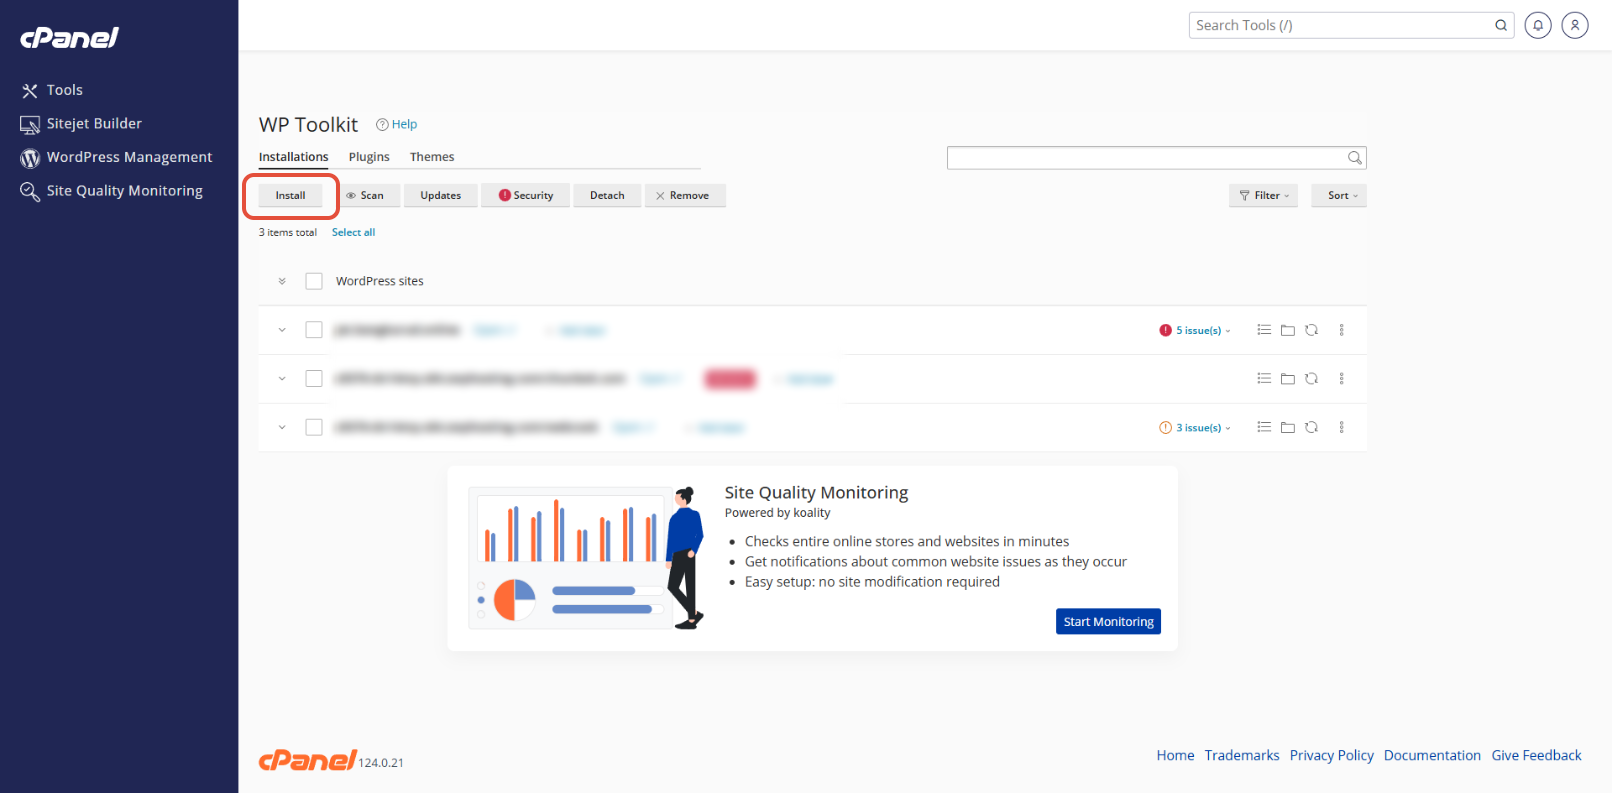Click the magnifier icon in Search Tools

coord(1501,25)
